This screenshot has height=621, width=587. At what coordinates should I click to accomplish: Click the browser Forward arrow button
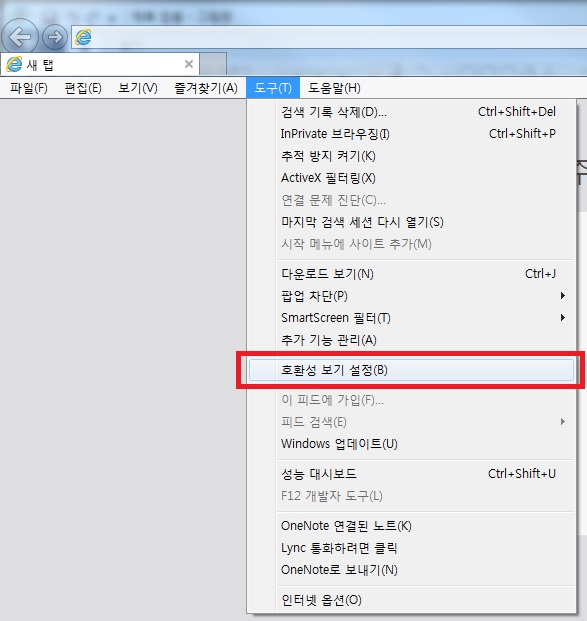tap(55, 37)
